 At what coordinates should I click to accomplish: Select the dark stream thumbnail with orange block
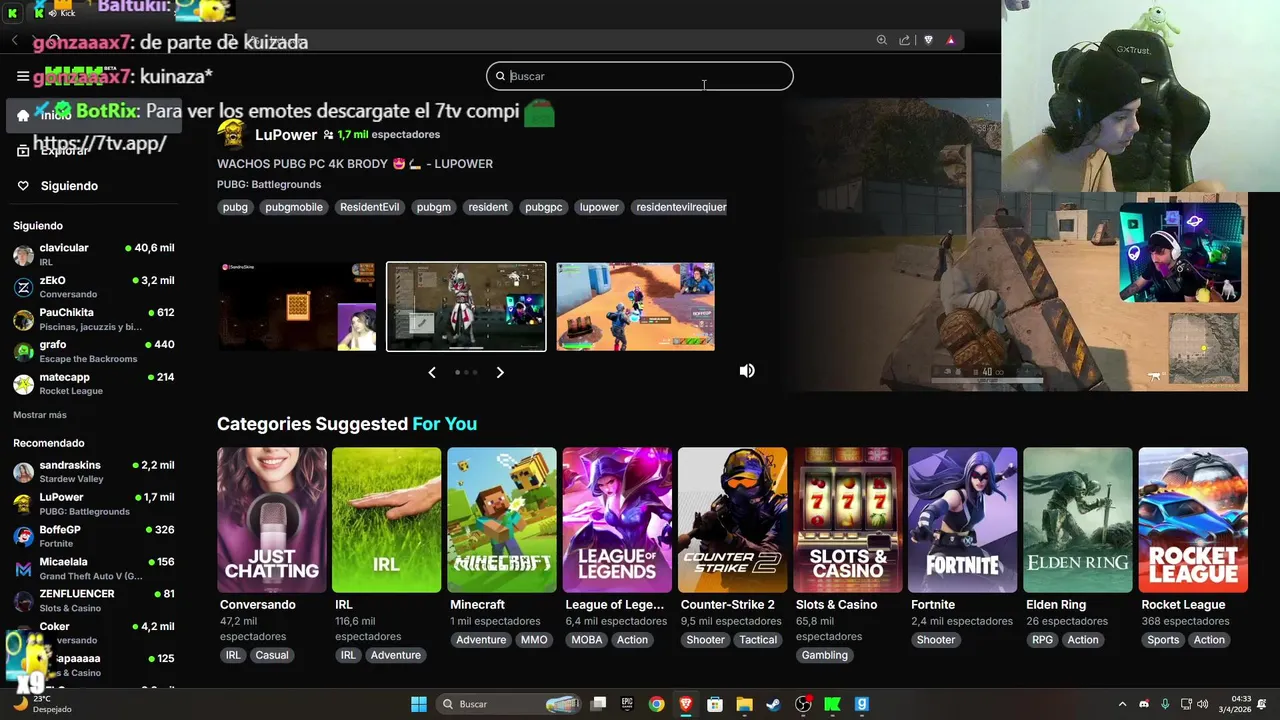tap(297, 307)
